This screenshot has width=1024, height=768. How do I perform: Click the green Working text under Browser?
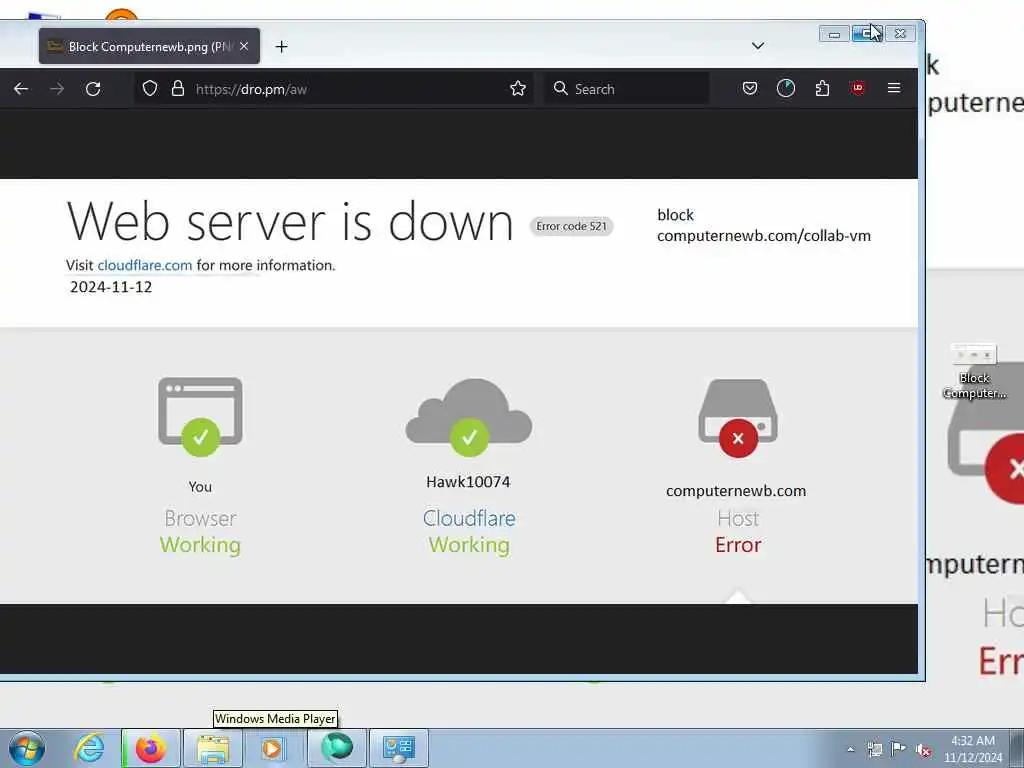point(200,545)
